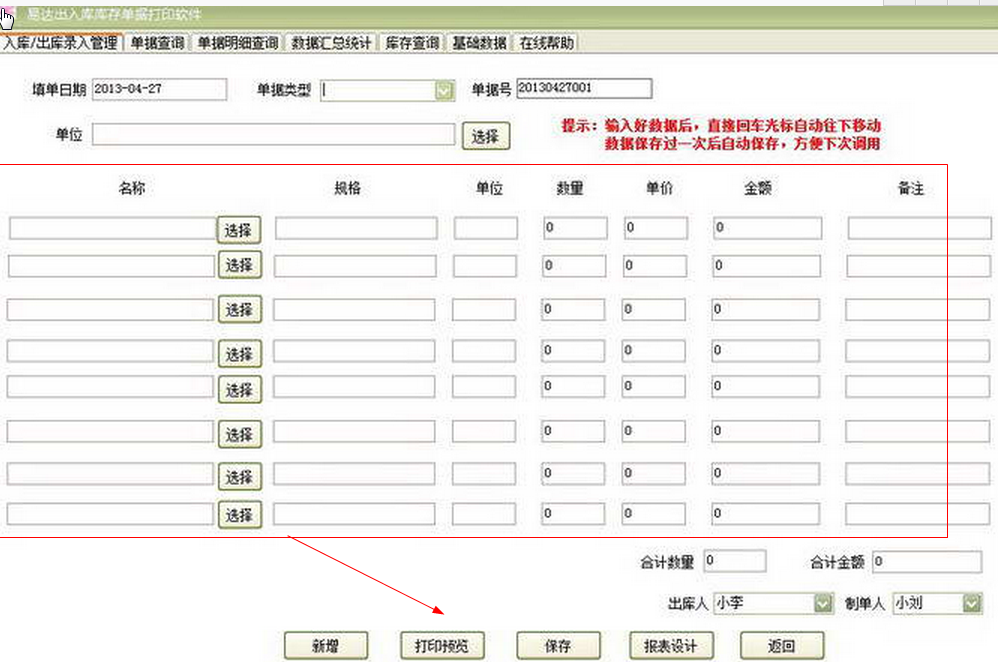Go to the 数据汇总统计 tab
Viewport: 998px width, 662px height.
point(331,43)
